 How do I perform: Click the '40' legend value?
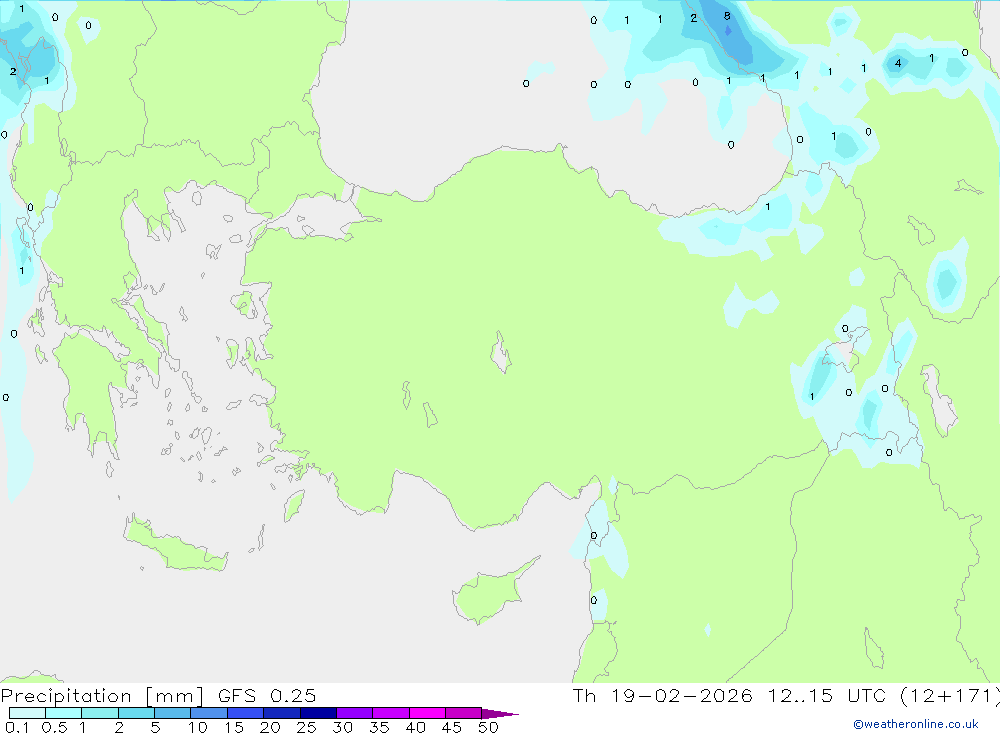point(416,727)
